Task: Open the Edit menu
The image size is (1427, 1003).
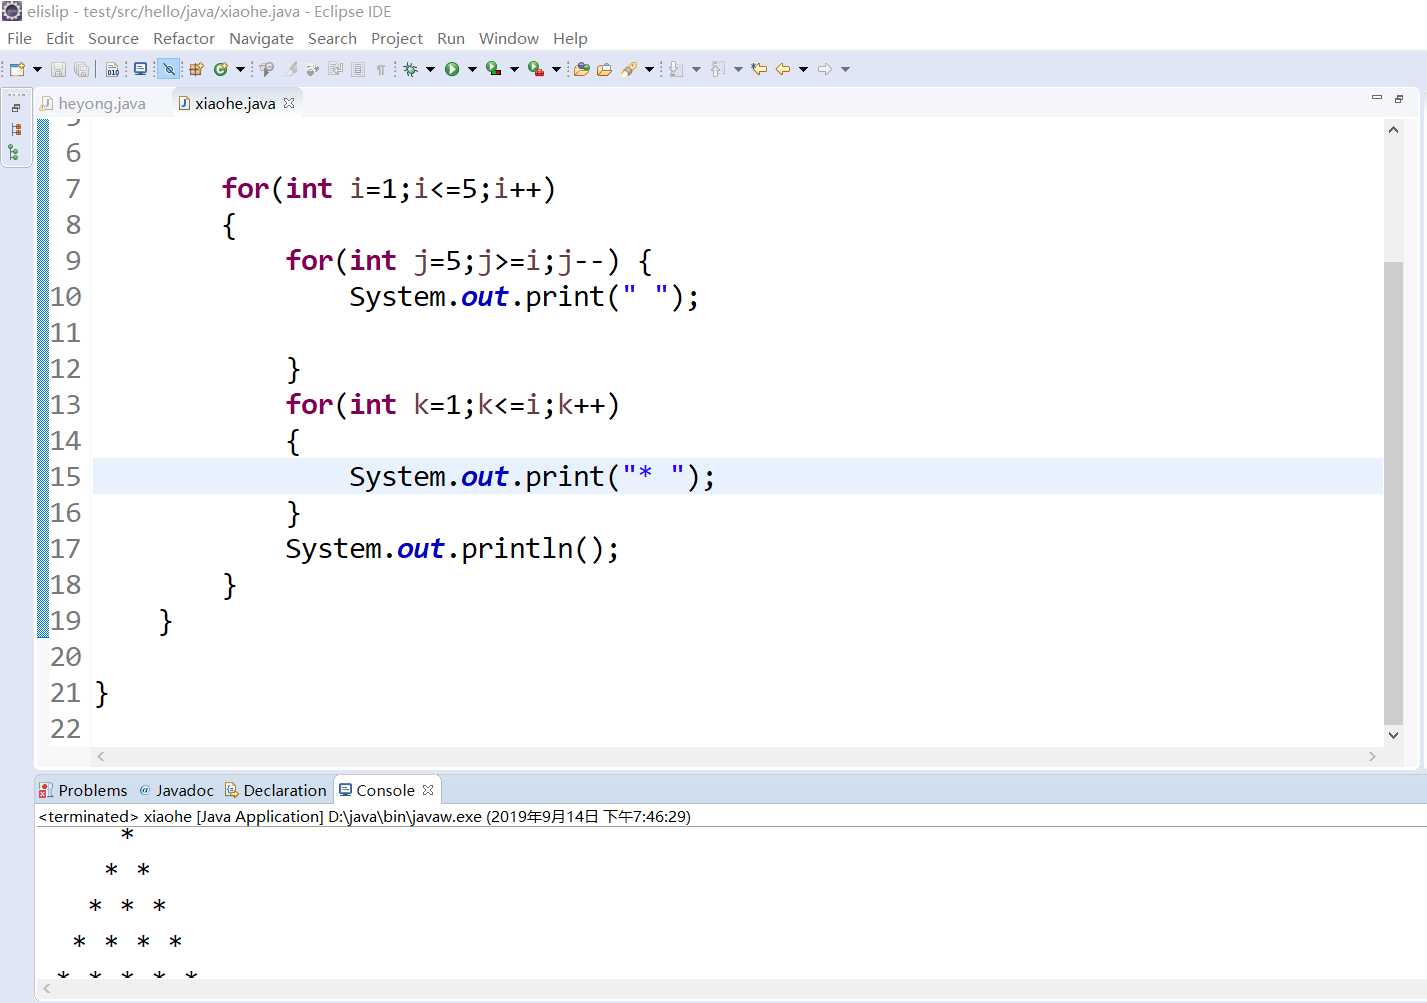Action: click(60, 38)
